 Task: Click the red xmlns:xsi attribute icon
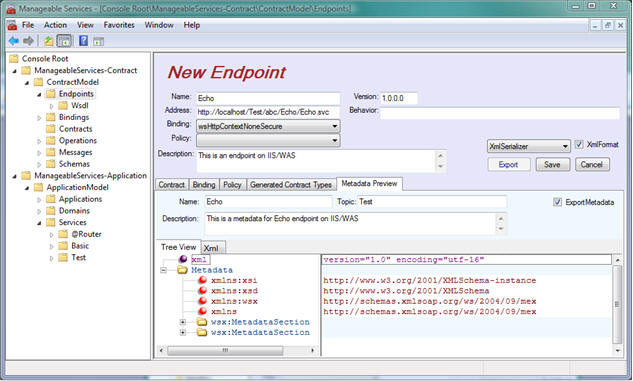point(203,280)
